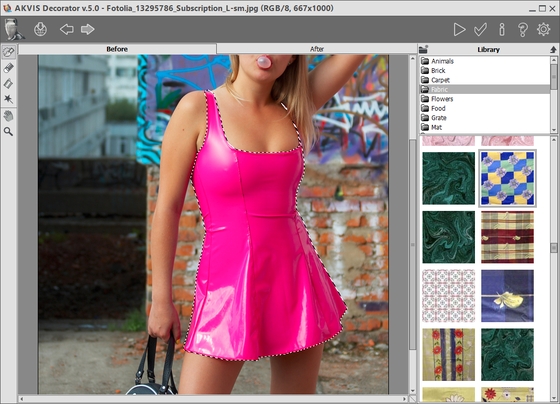The height and width of the screenshot is (404, 560).
Task: Select the Hand pan tool
Action: (x=9, y=116)
